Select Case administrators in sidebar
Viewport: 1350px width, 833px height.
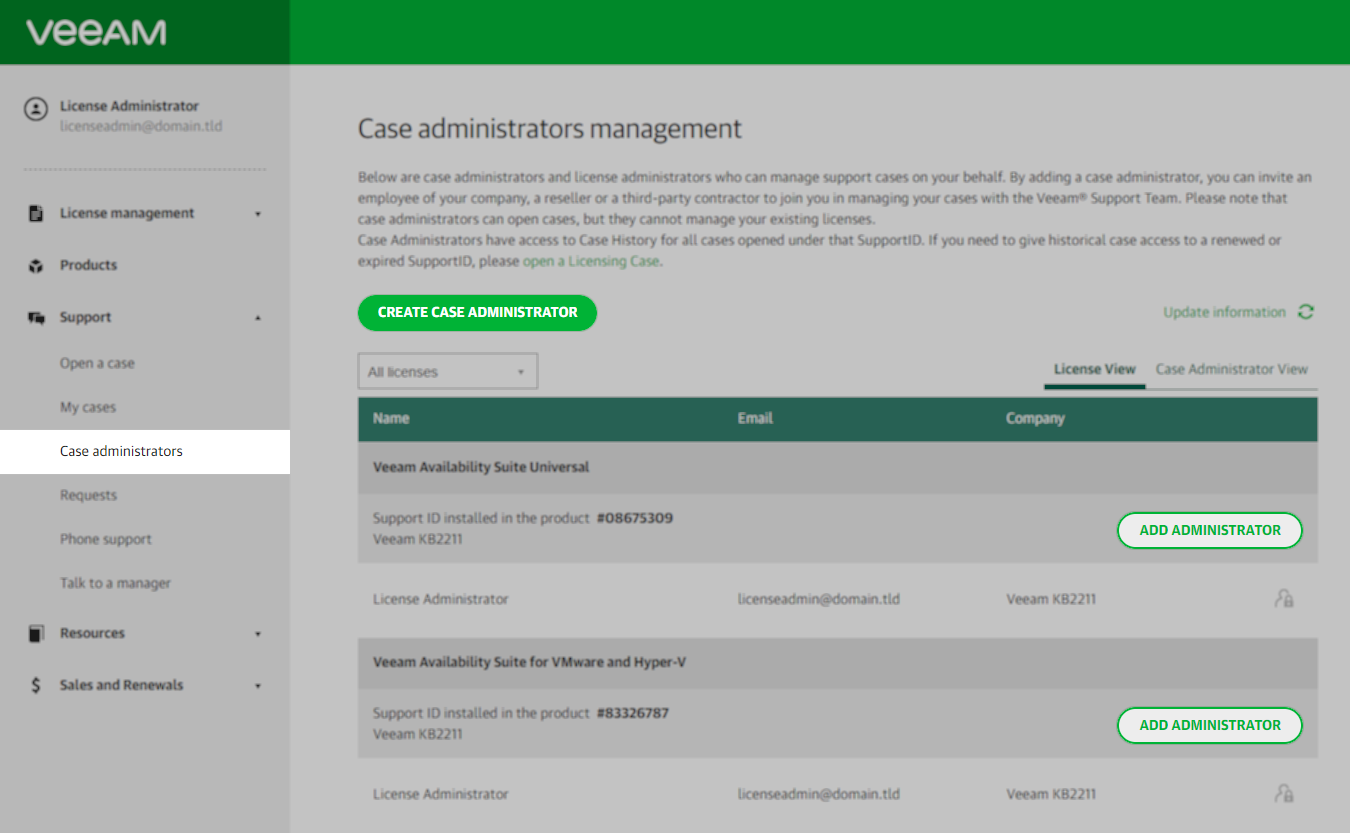tap(145, 452)
